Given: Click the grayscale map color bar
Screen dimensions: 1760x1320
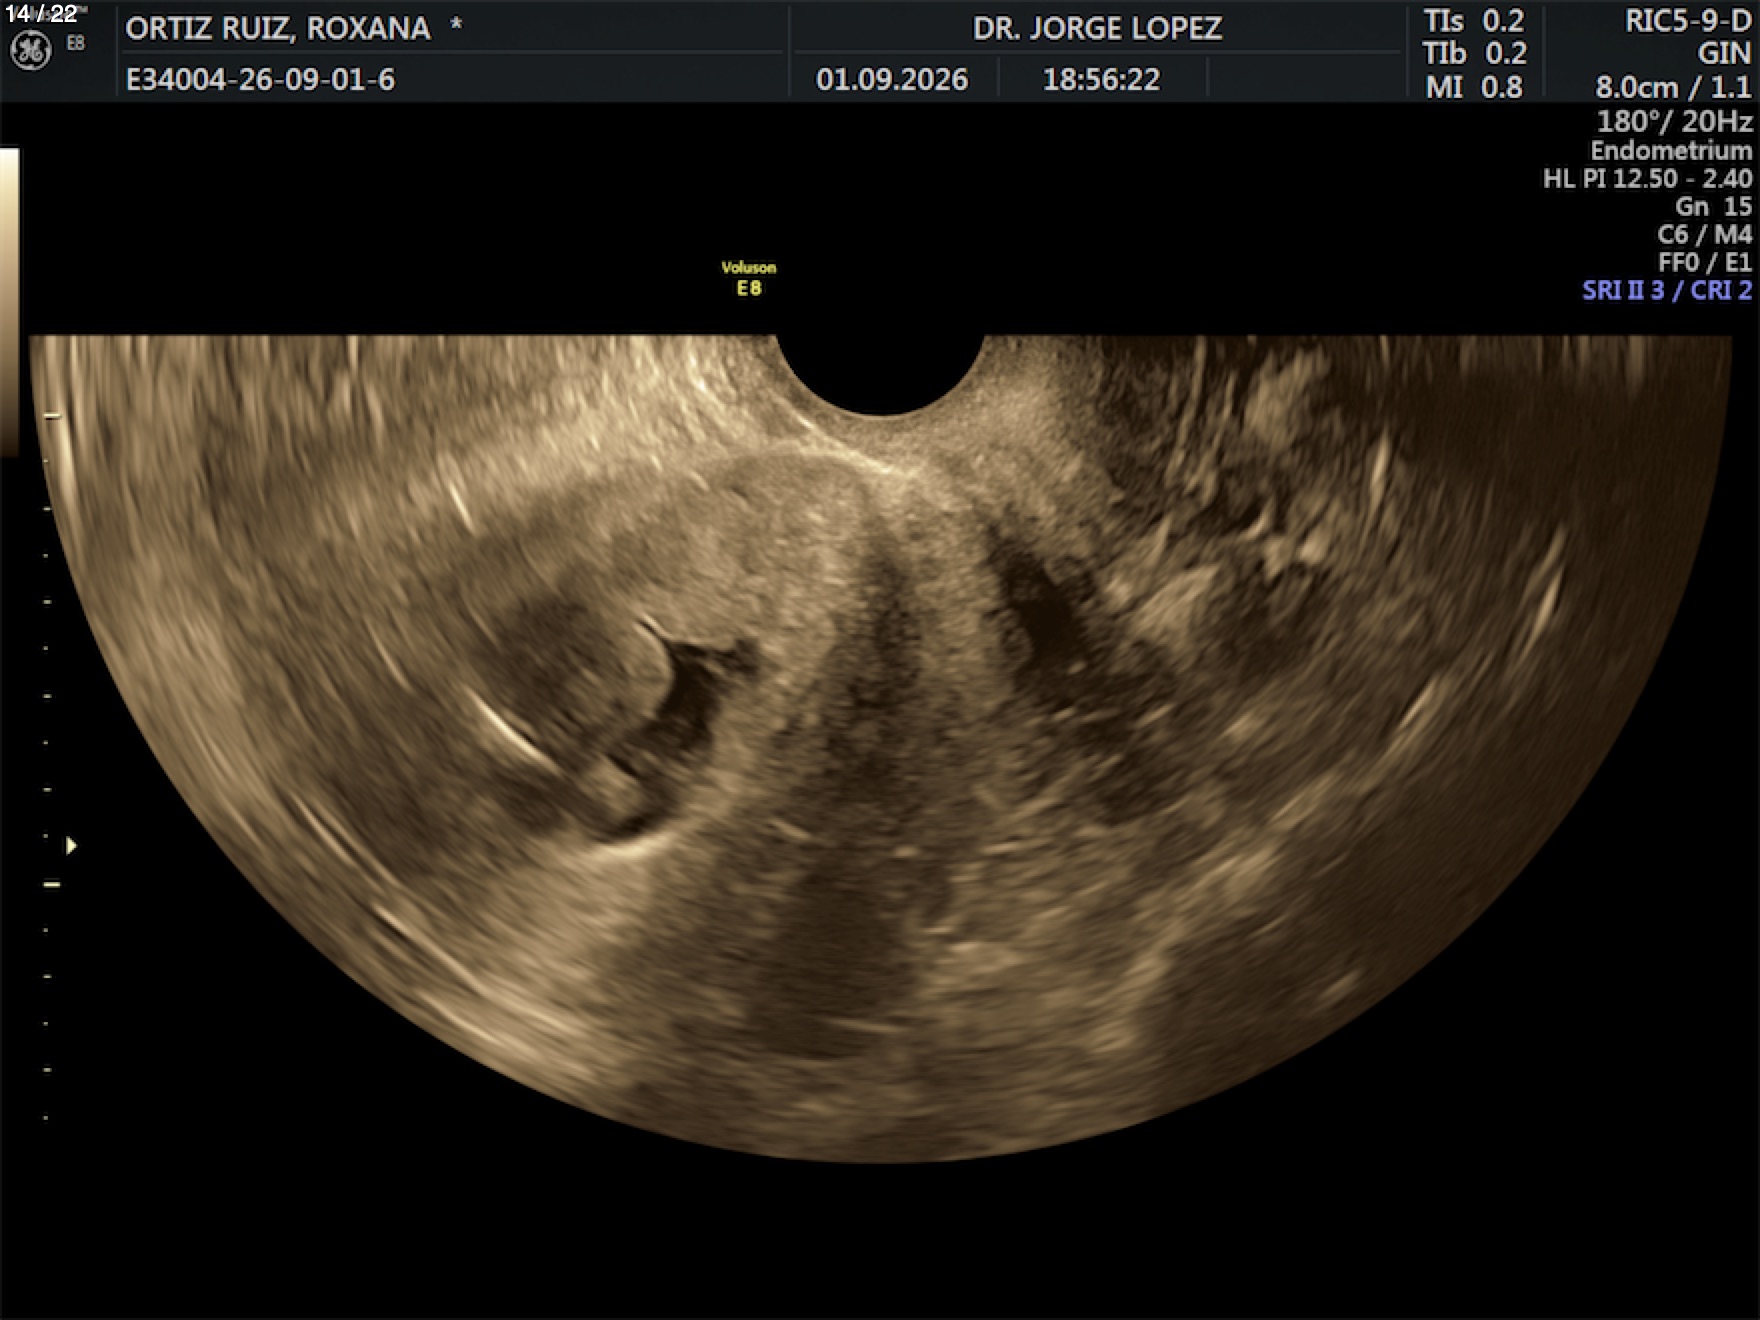Looking at the screenshot, I should 9,302.
